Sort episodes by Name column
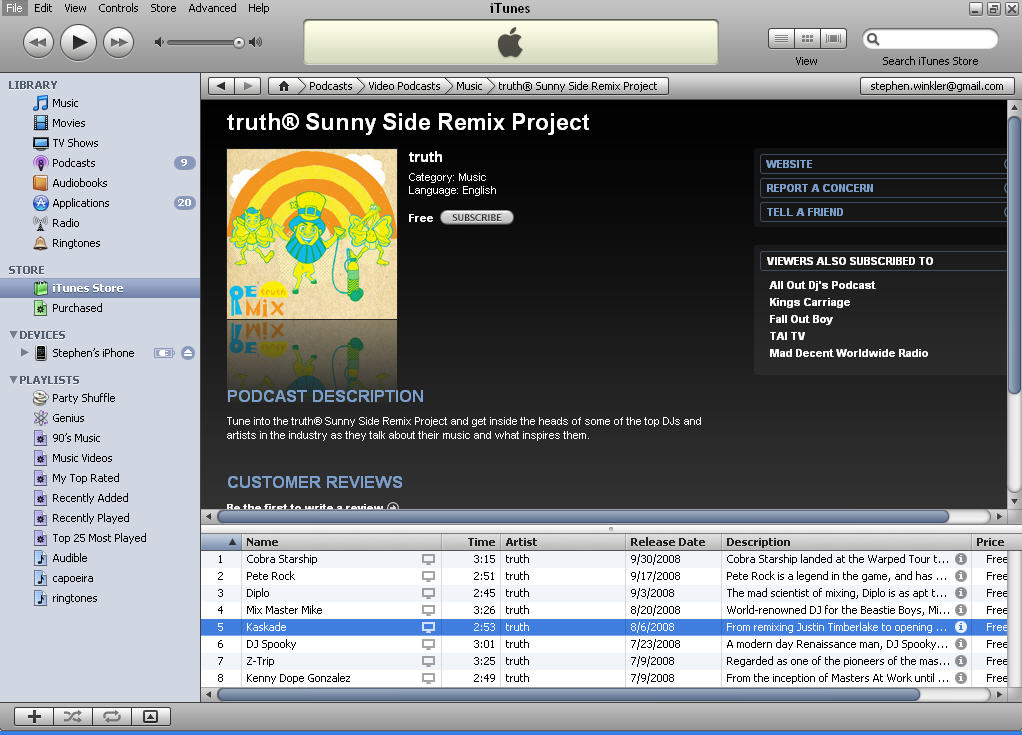Viewport: 1022px width, 735px height. coord(341,542)
